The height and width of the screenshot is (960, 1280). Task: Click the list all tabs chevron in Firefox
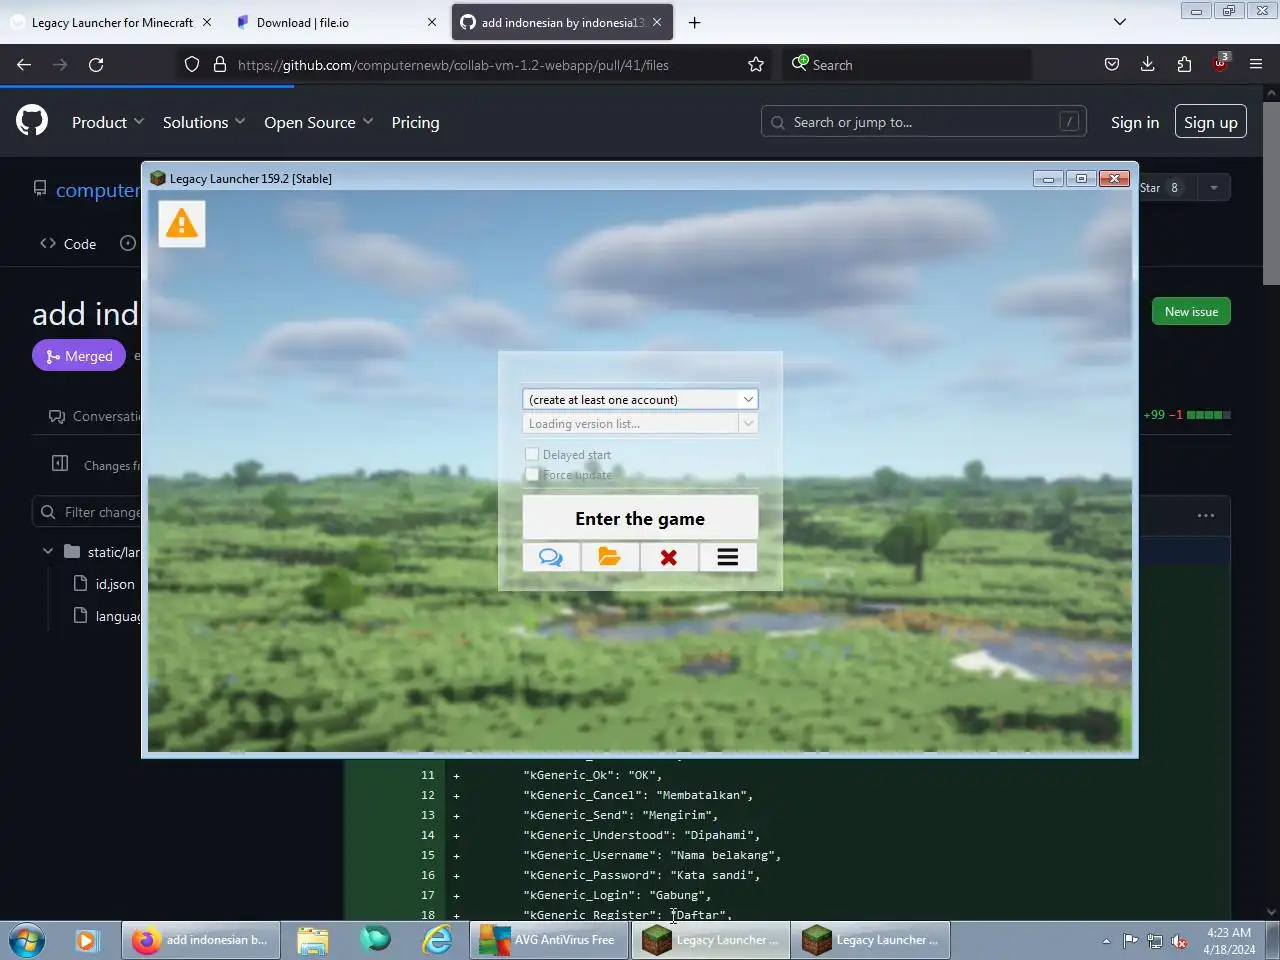[1120, 22]
